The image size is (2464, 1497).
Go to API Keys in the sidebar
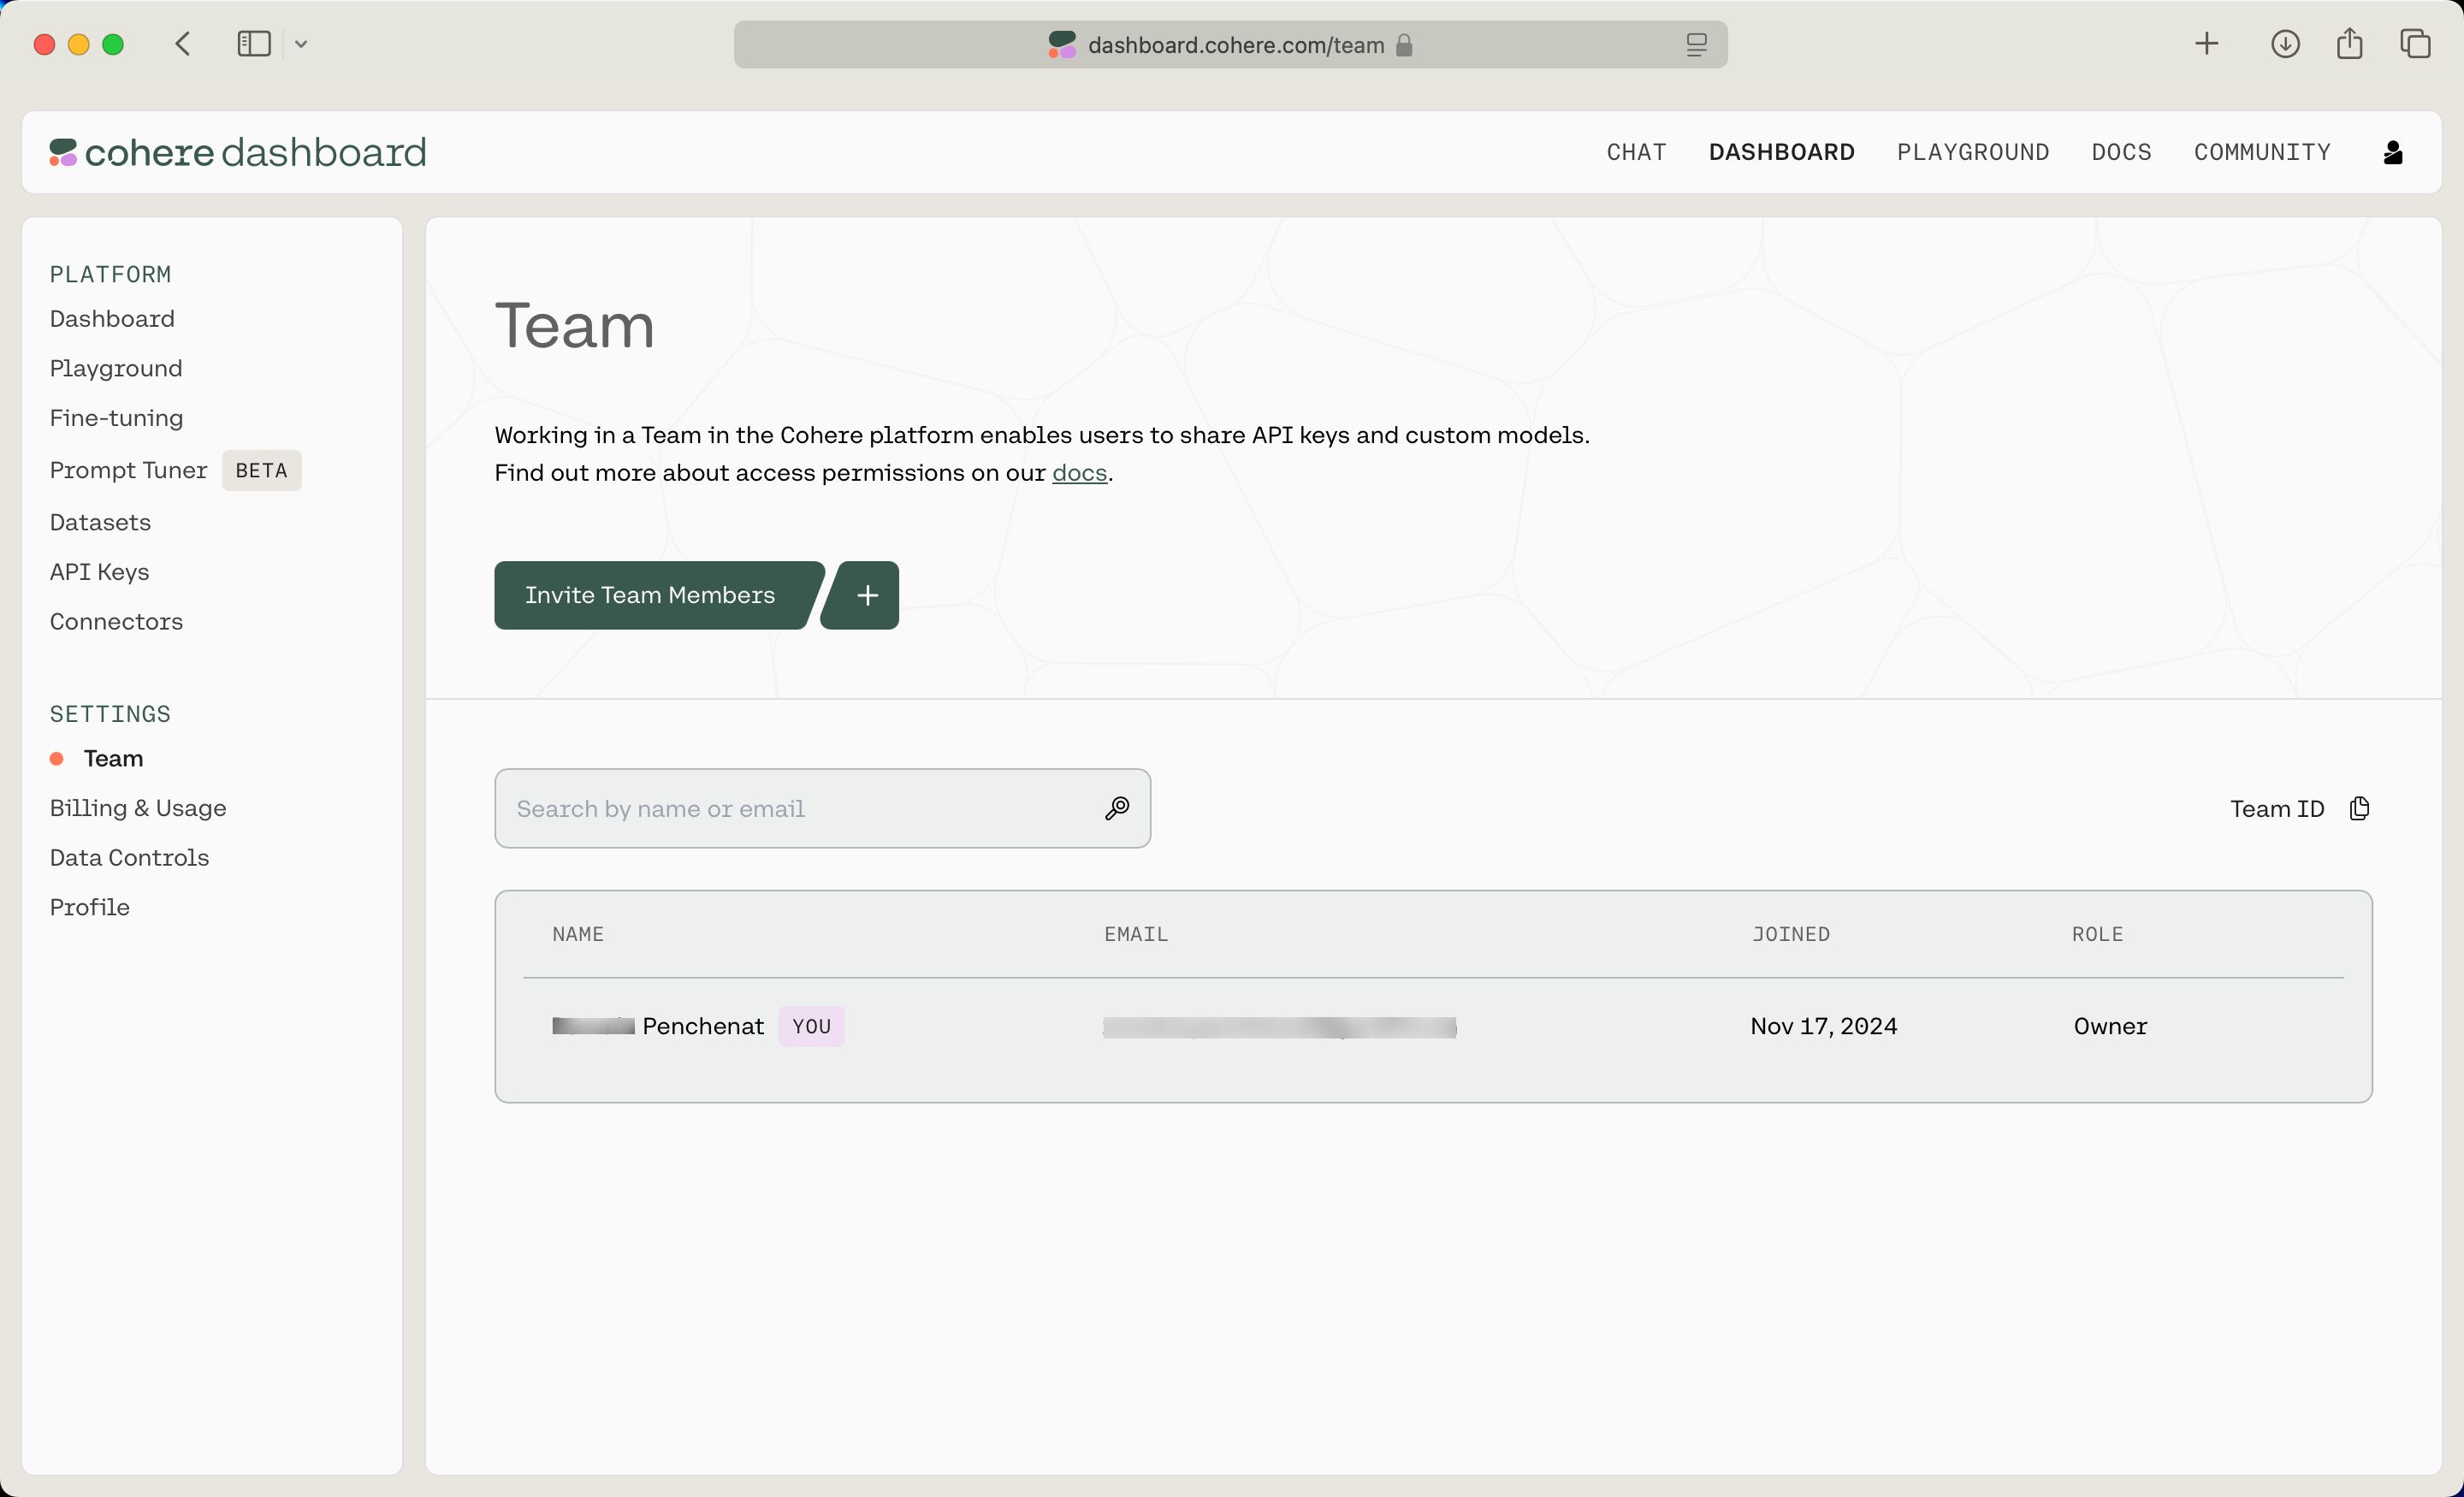point(99,572)
